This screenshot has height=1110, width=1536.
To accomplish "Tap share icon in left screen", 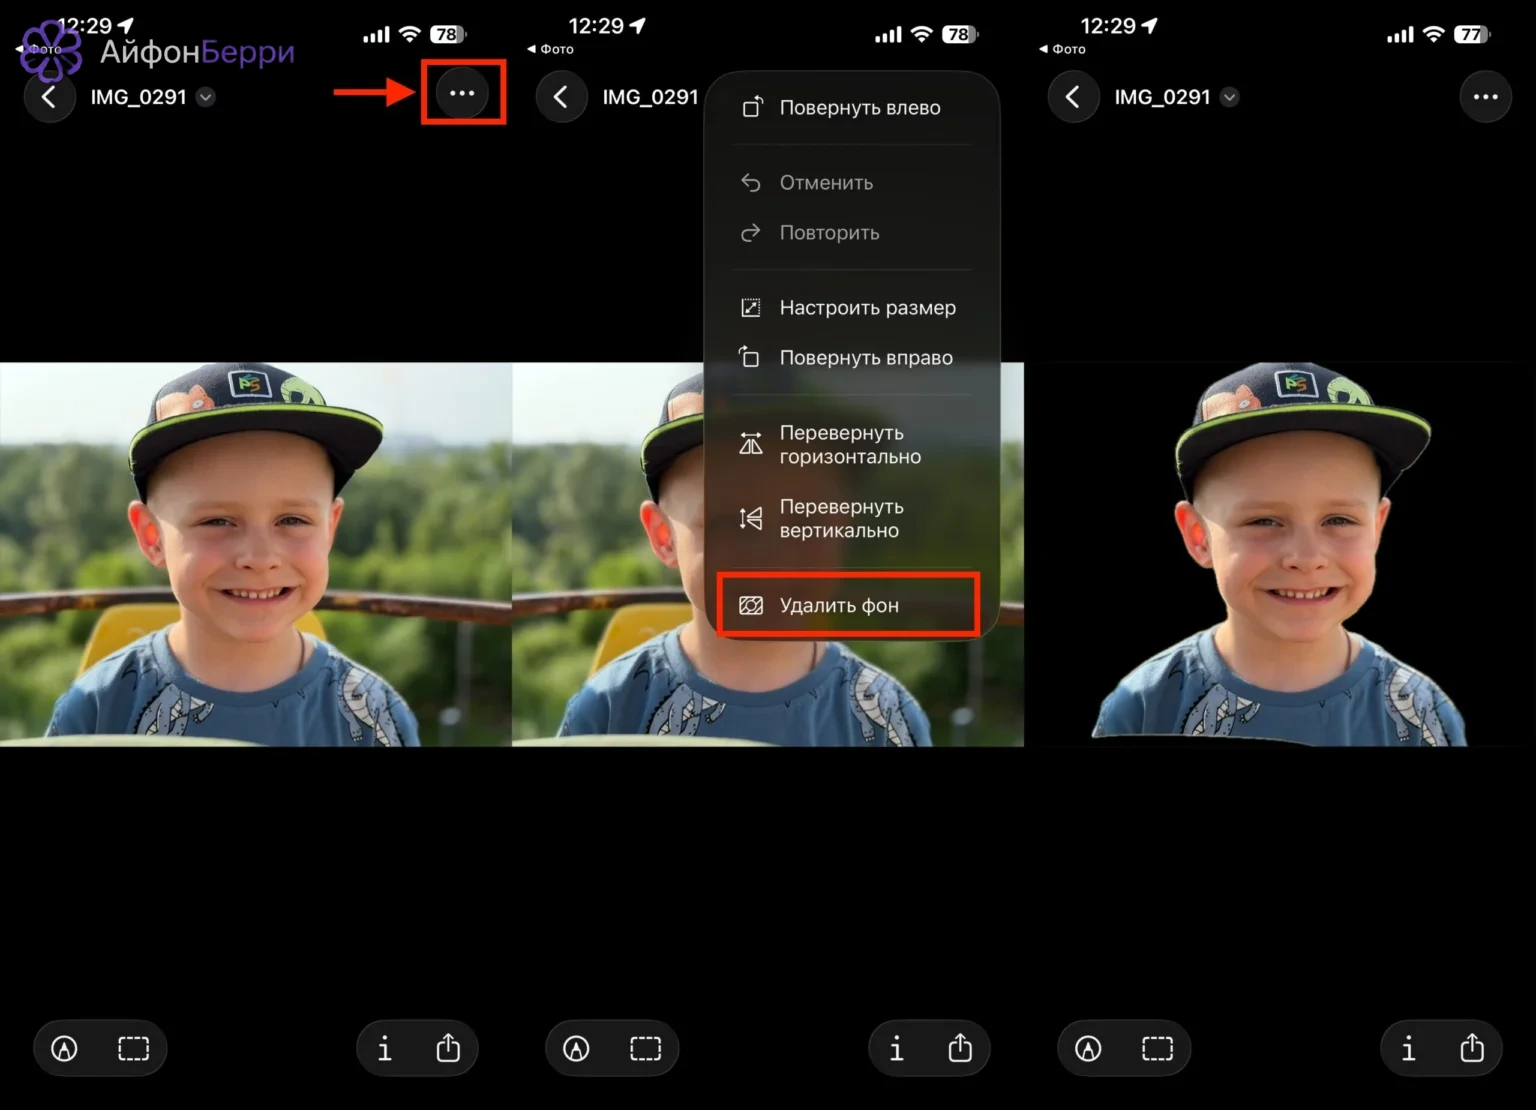I will click(x=448, y=1047).
